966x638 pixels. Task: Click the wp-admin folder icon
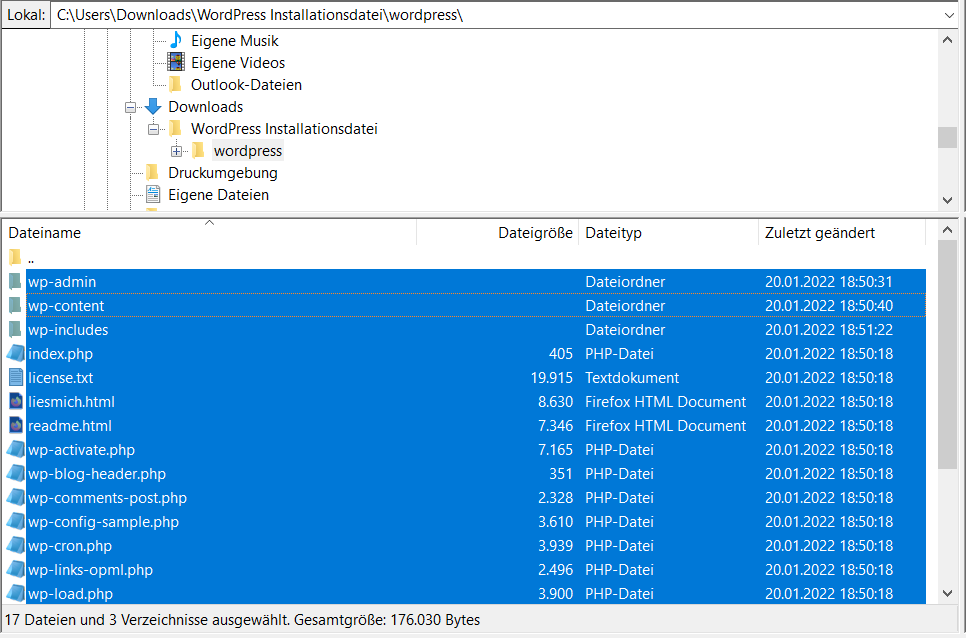15,281
